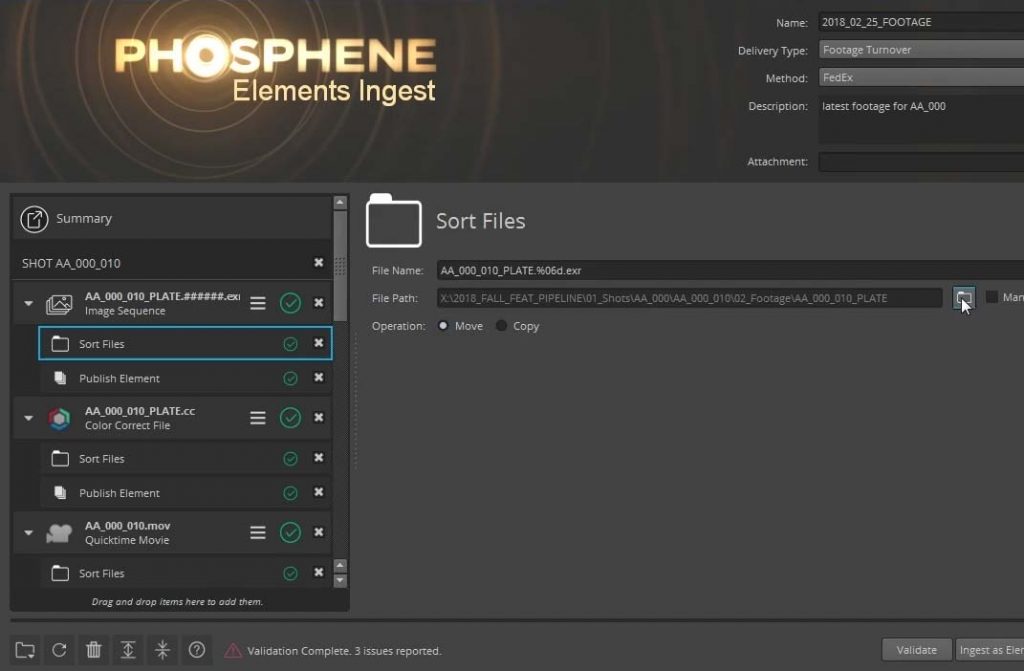Image resolution: width=1024 pixels, height=671 pixels.
Task: Open hamburger menu for Quicktime Movie
Action: 258,532
